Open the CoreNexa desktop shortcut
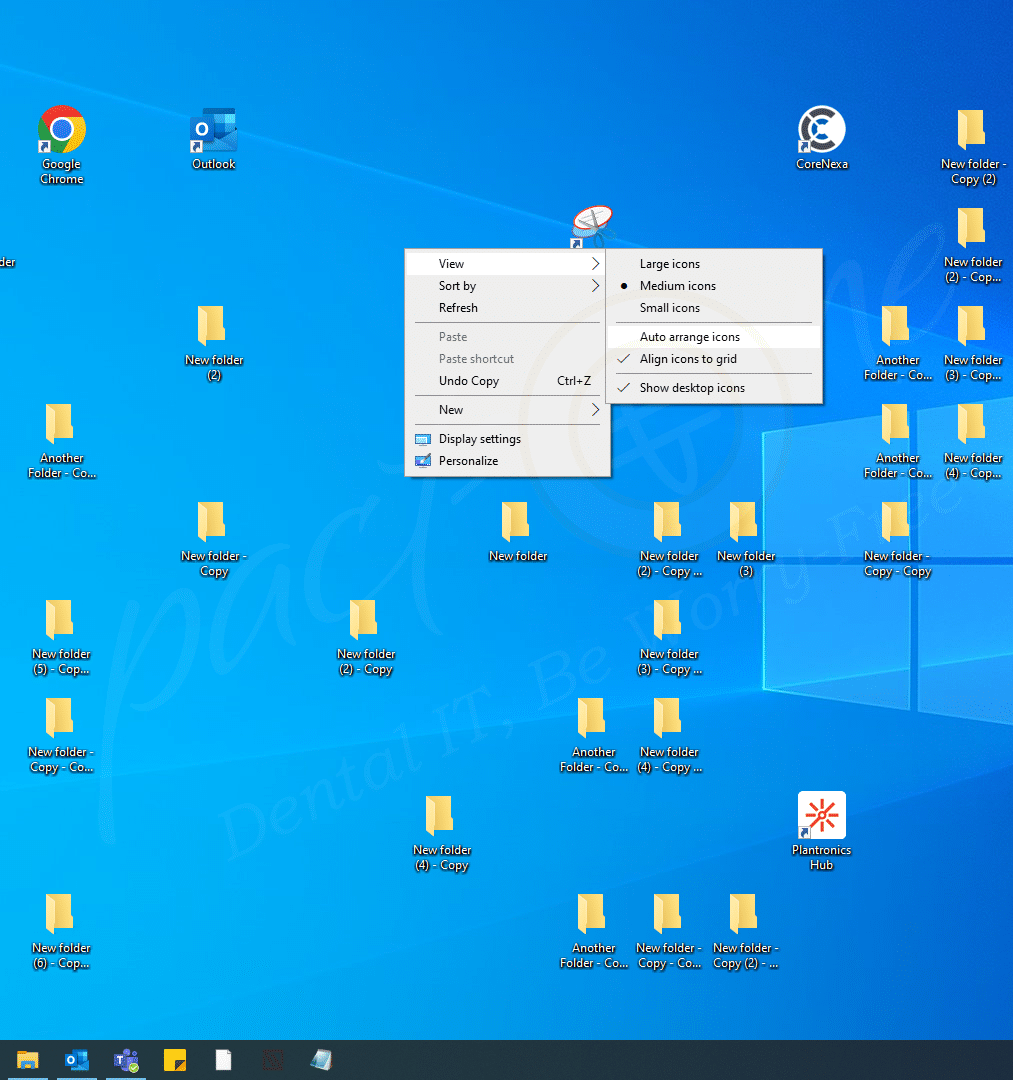Screen dimensions: 1013x1080 tap(821, 130)
